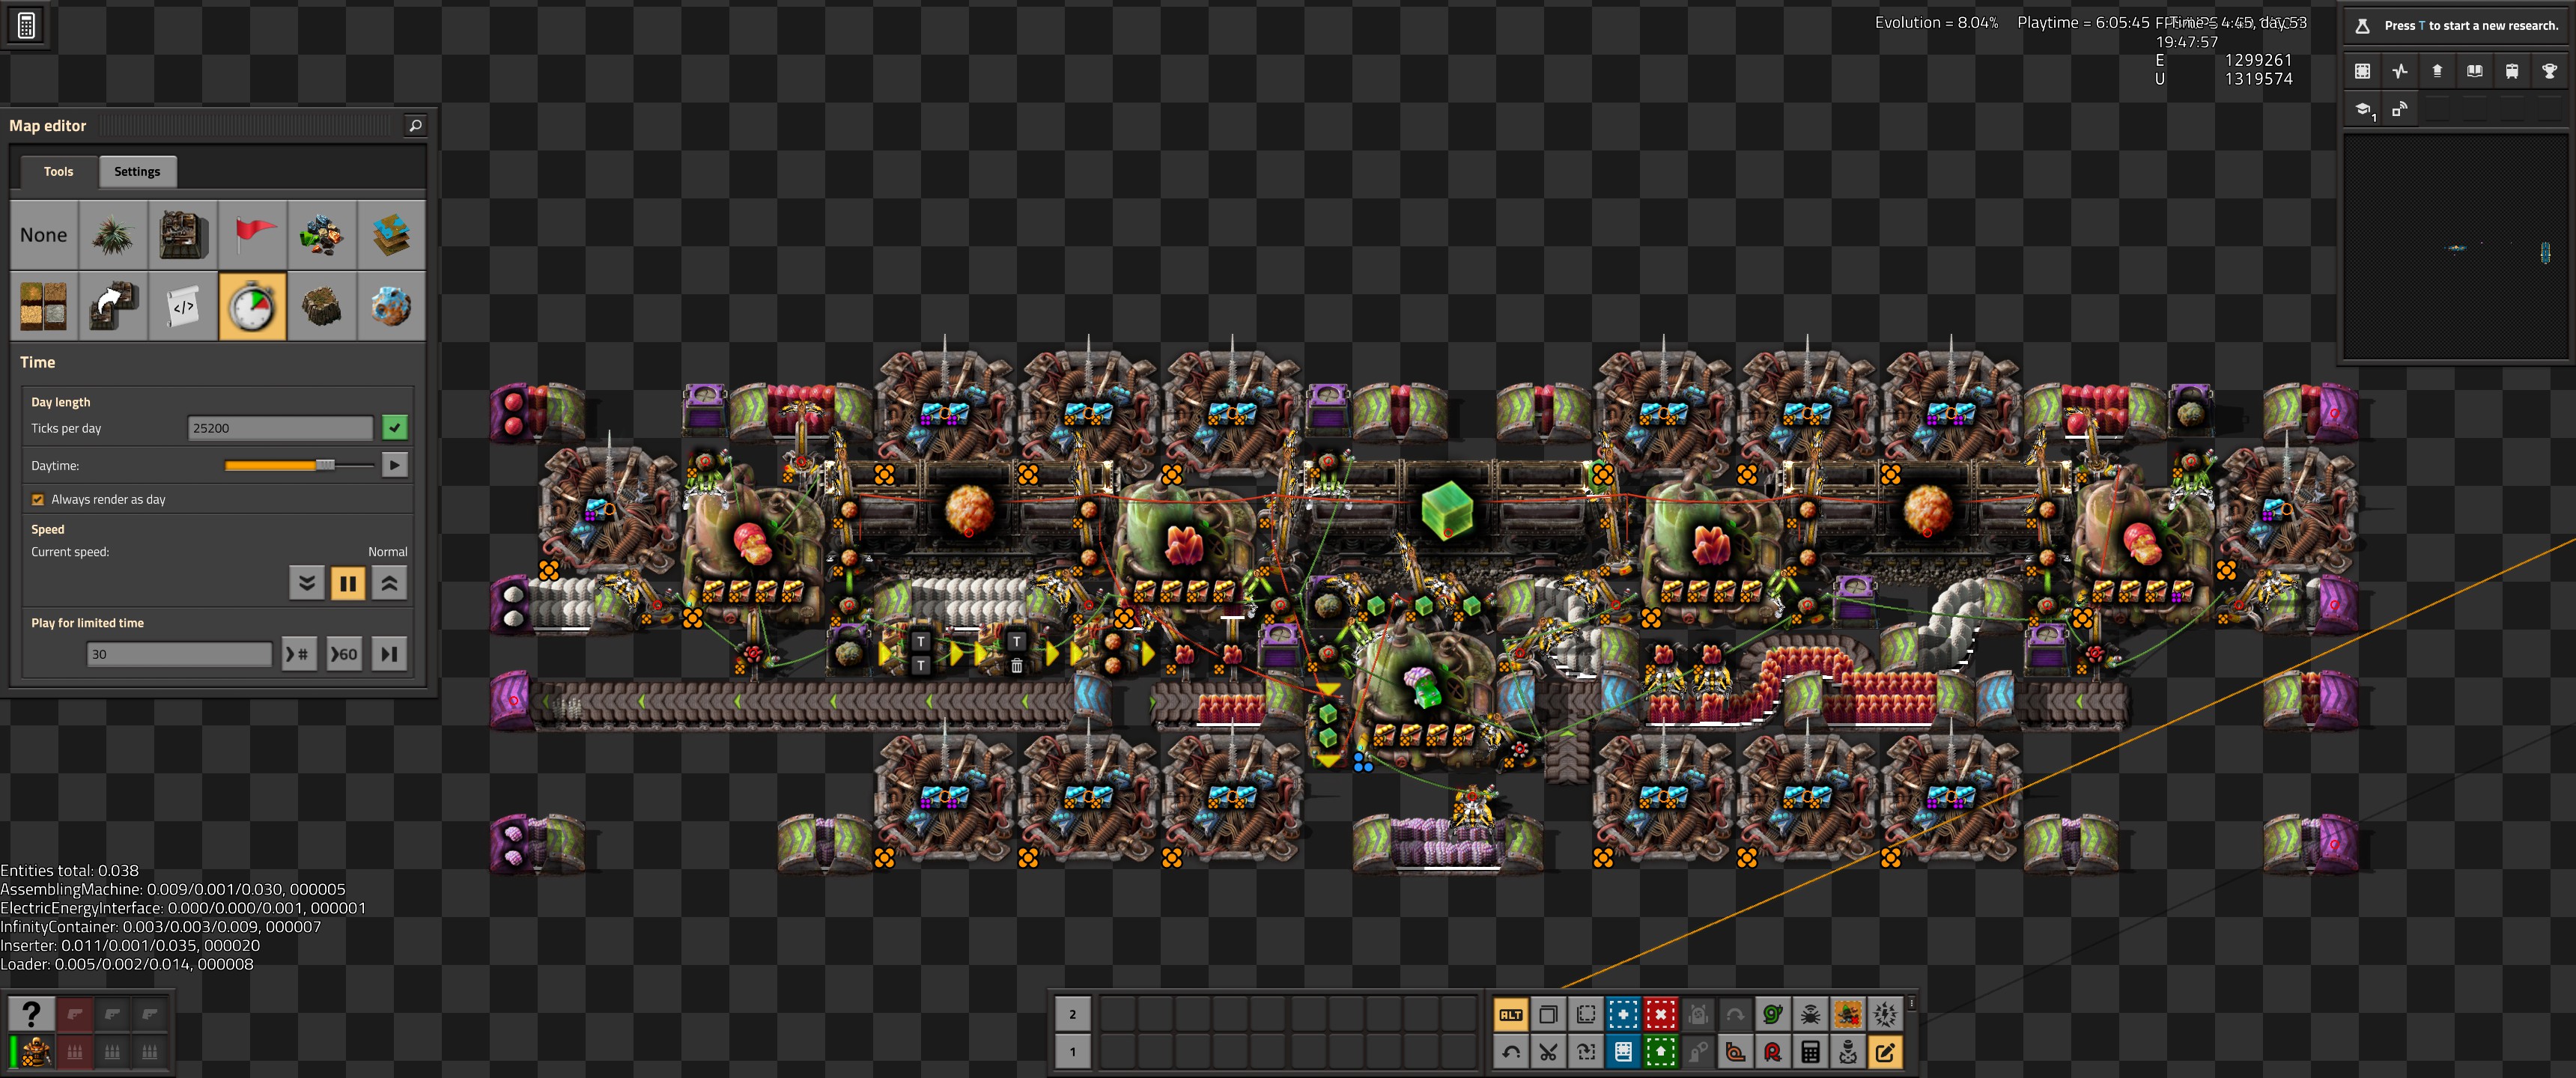Screen dimensions: 2576x1078
Task: Select the blue blueprint tool
Action: pos(1623,1015)
